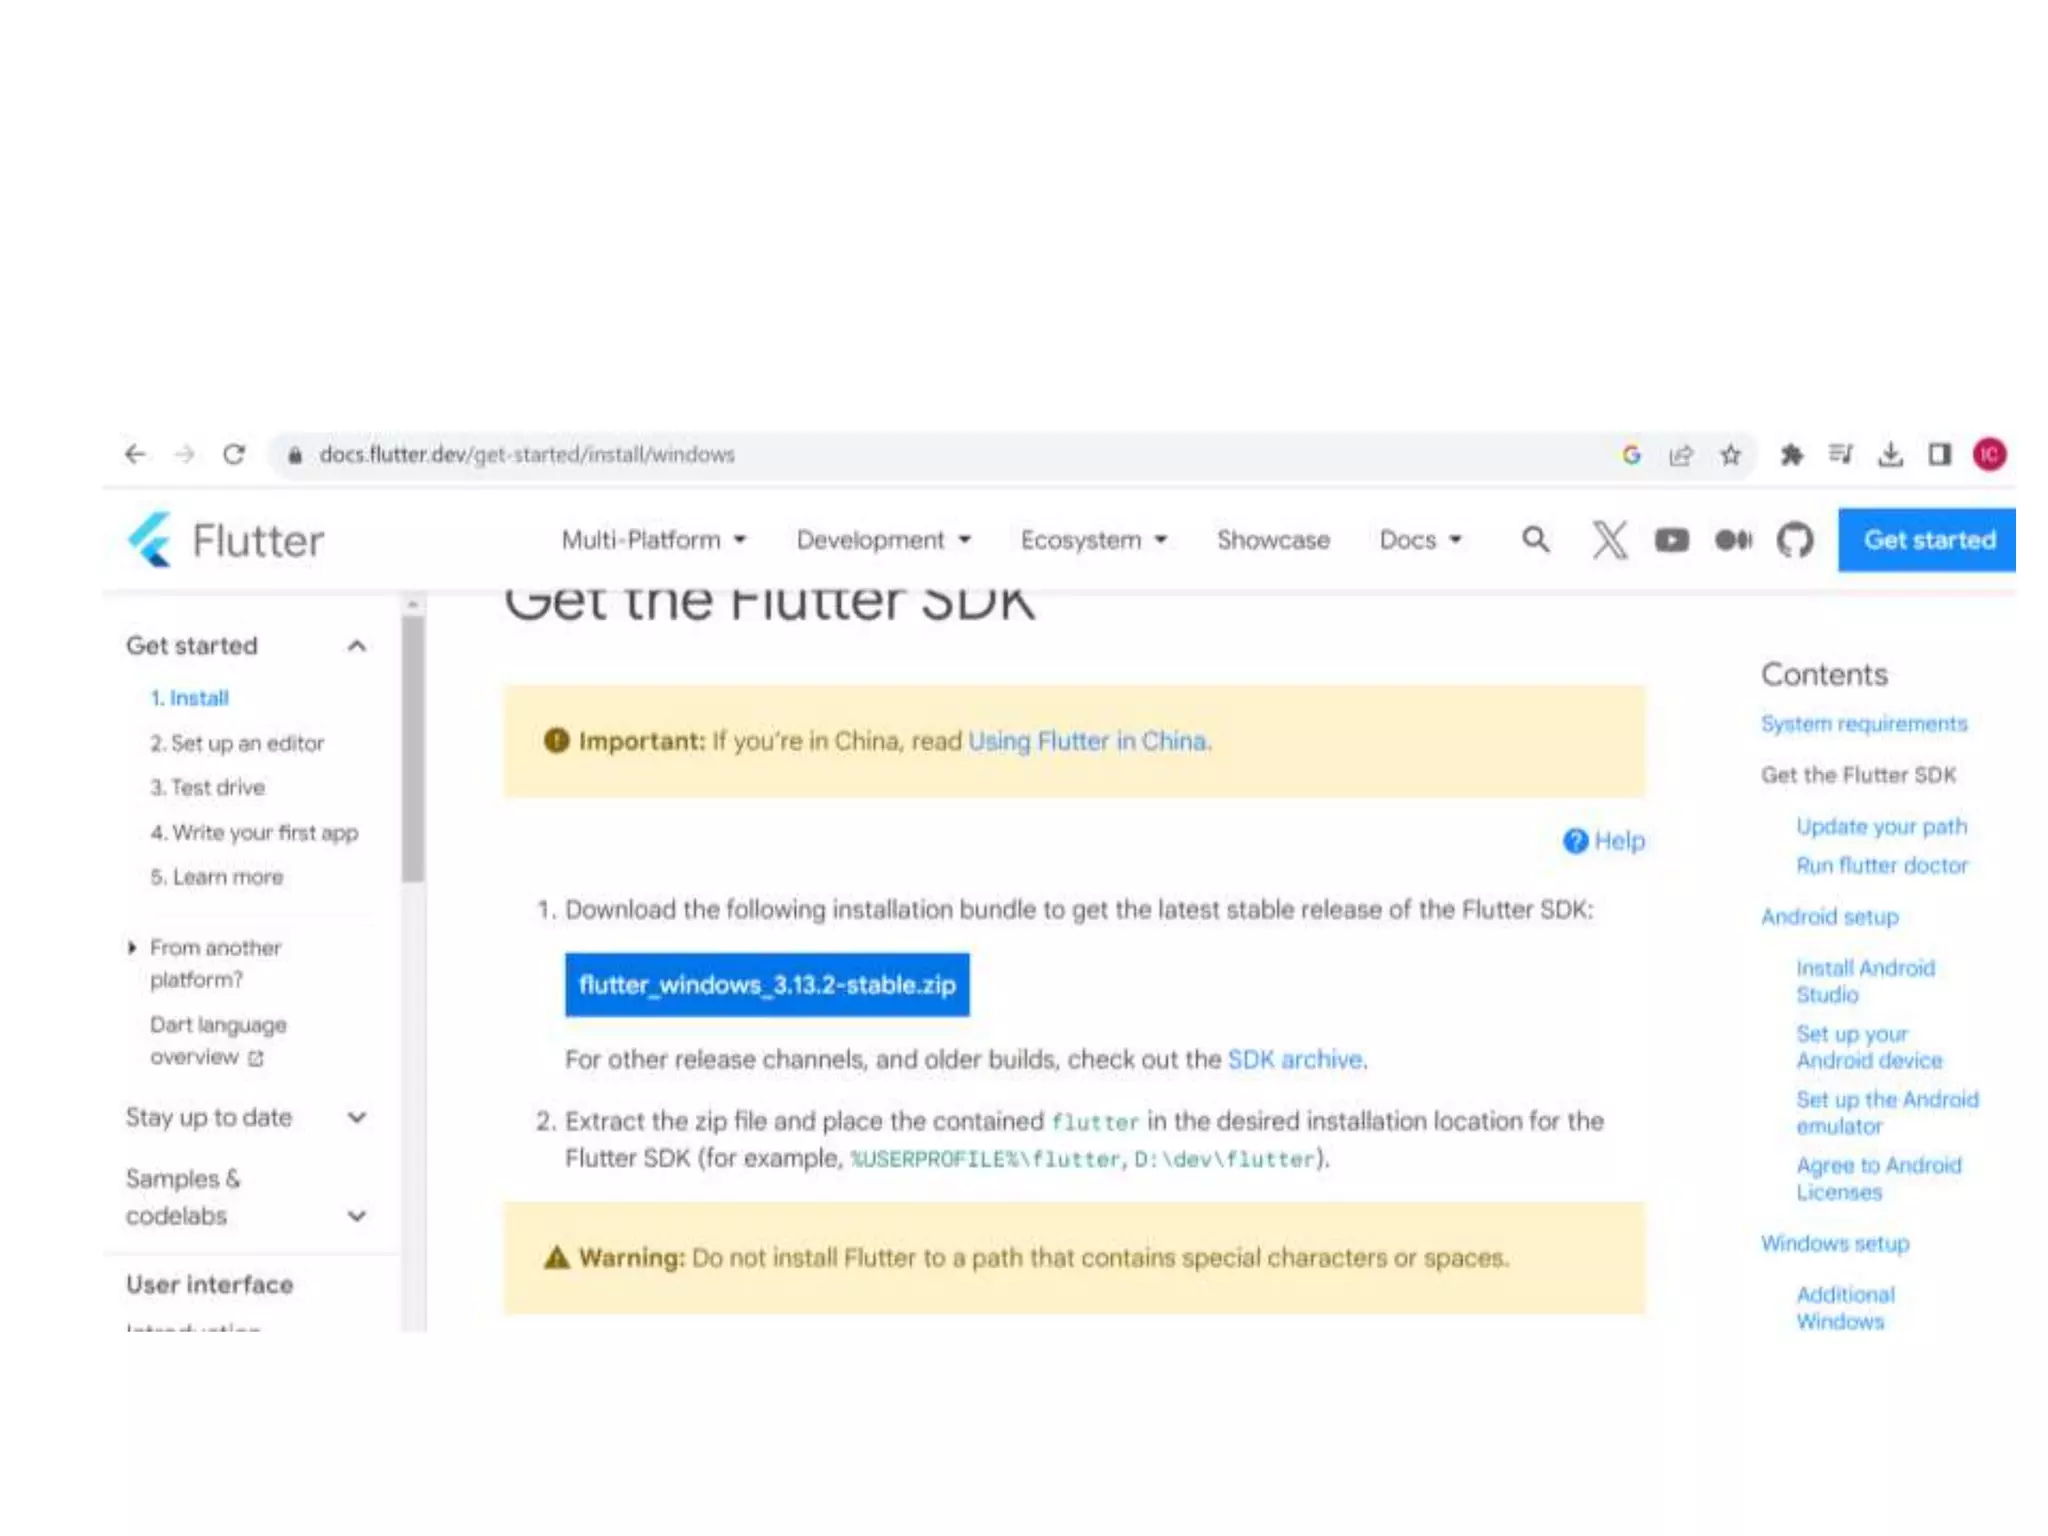Collapse the Get started sidebar section
Image resolution: width=2048 pixels, height=1536 pixels.
coord(357,646)
